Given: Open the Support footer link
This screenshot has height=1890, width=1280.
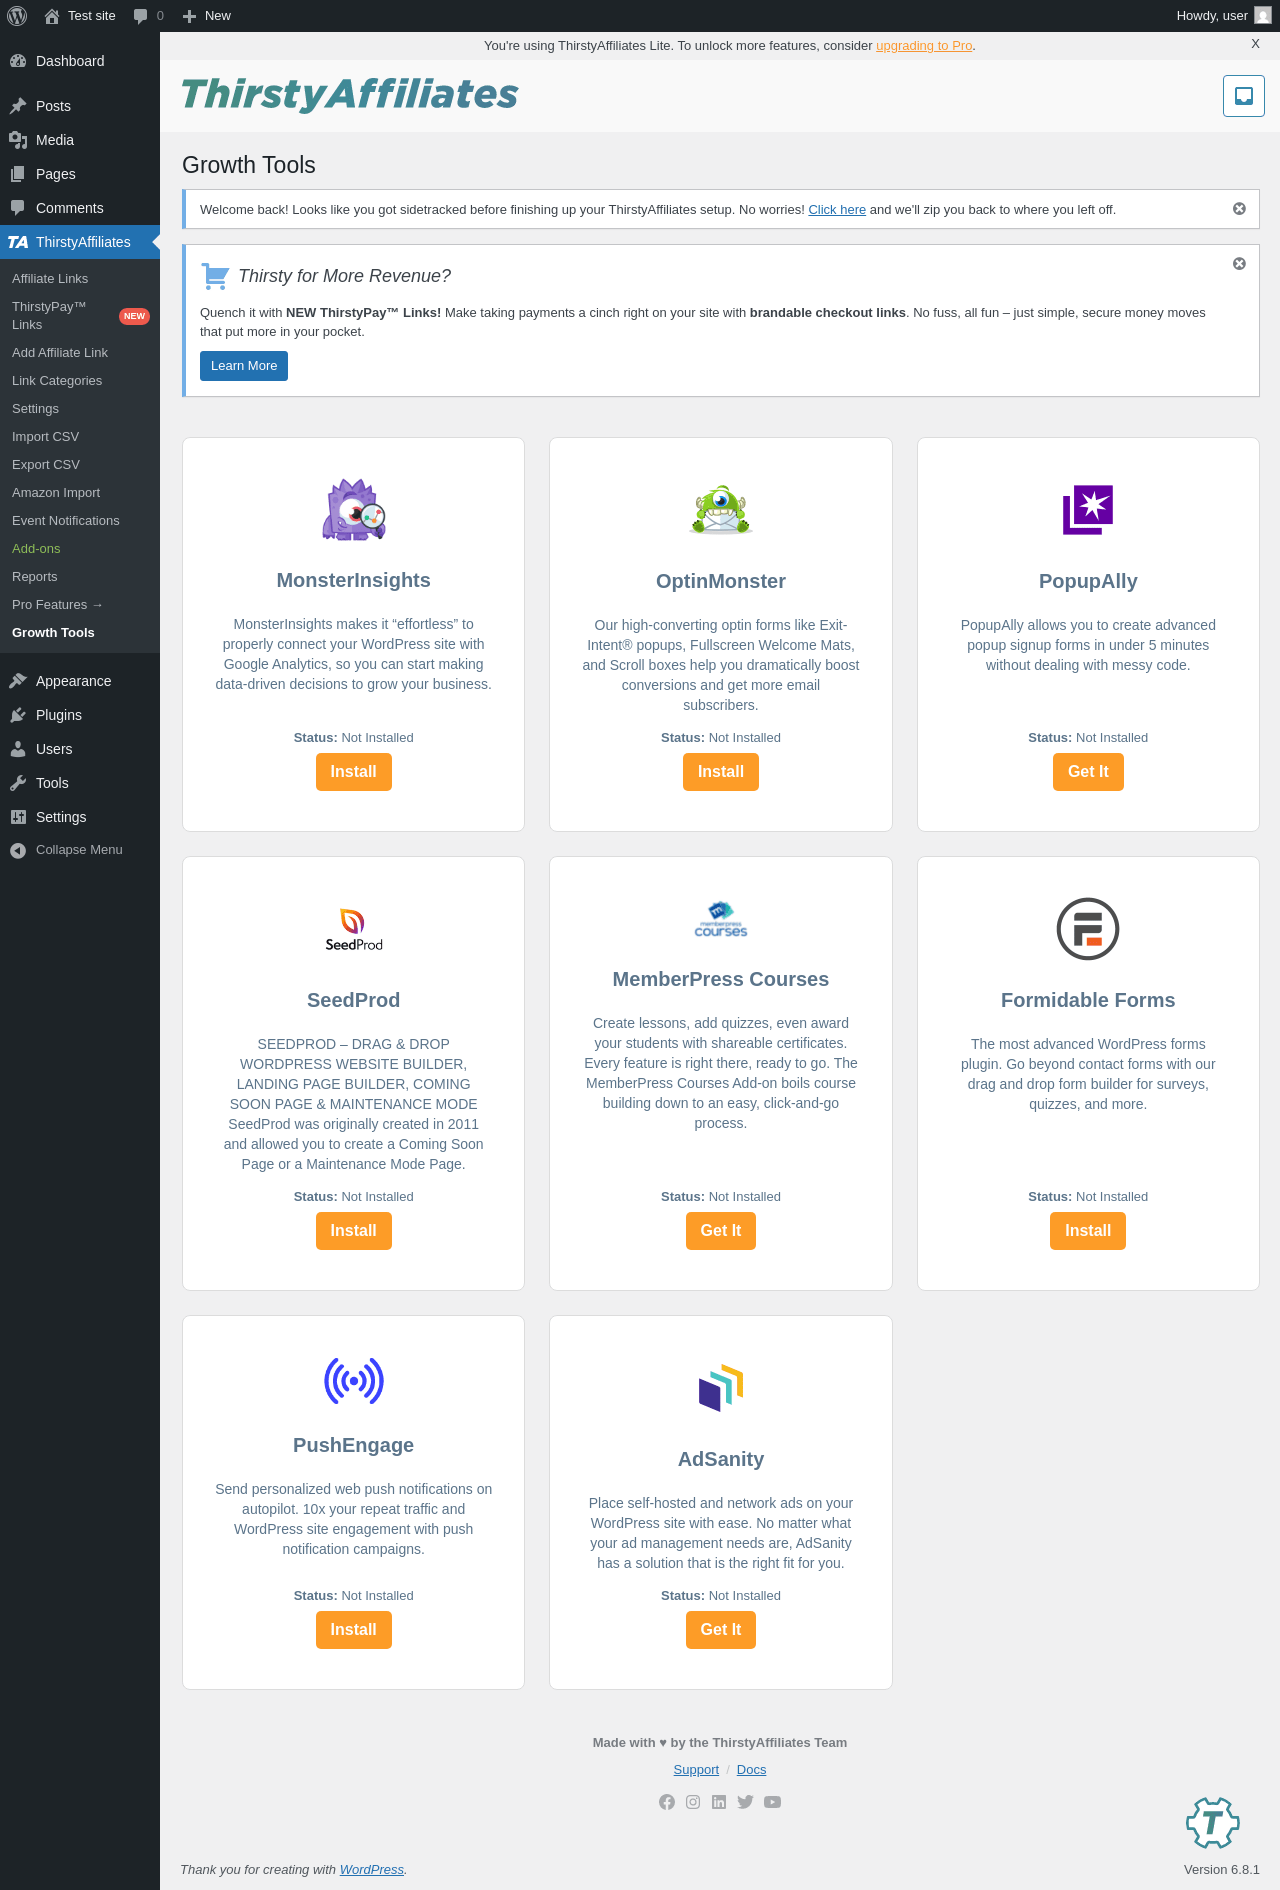Looking at the screenshot, I should pyautogui.click(x=696, y=1770).
